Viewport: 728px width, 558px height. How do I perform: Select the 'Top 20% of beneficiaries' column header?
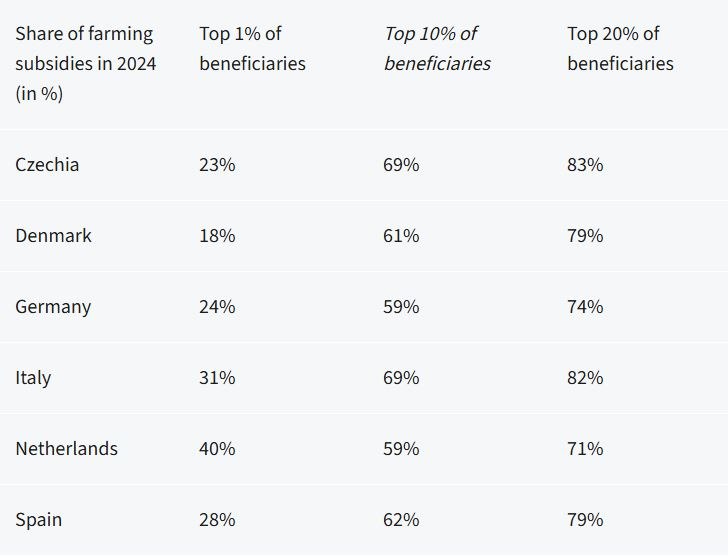(x=620, y=48)
